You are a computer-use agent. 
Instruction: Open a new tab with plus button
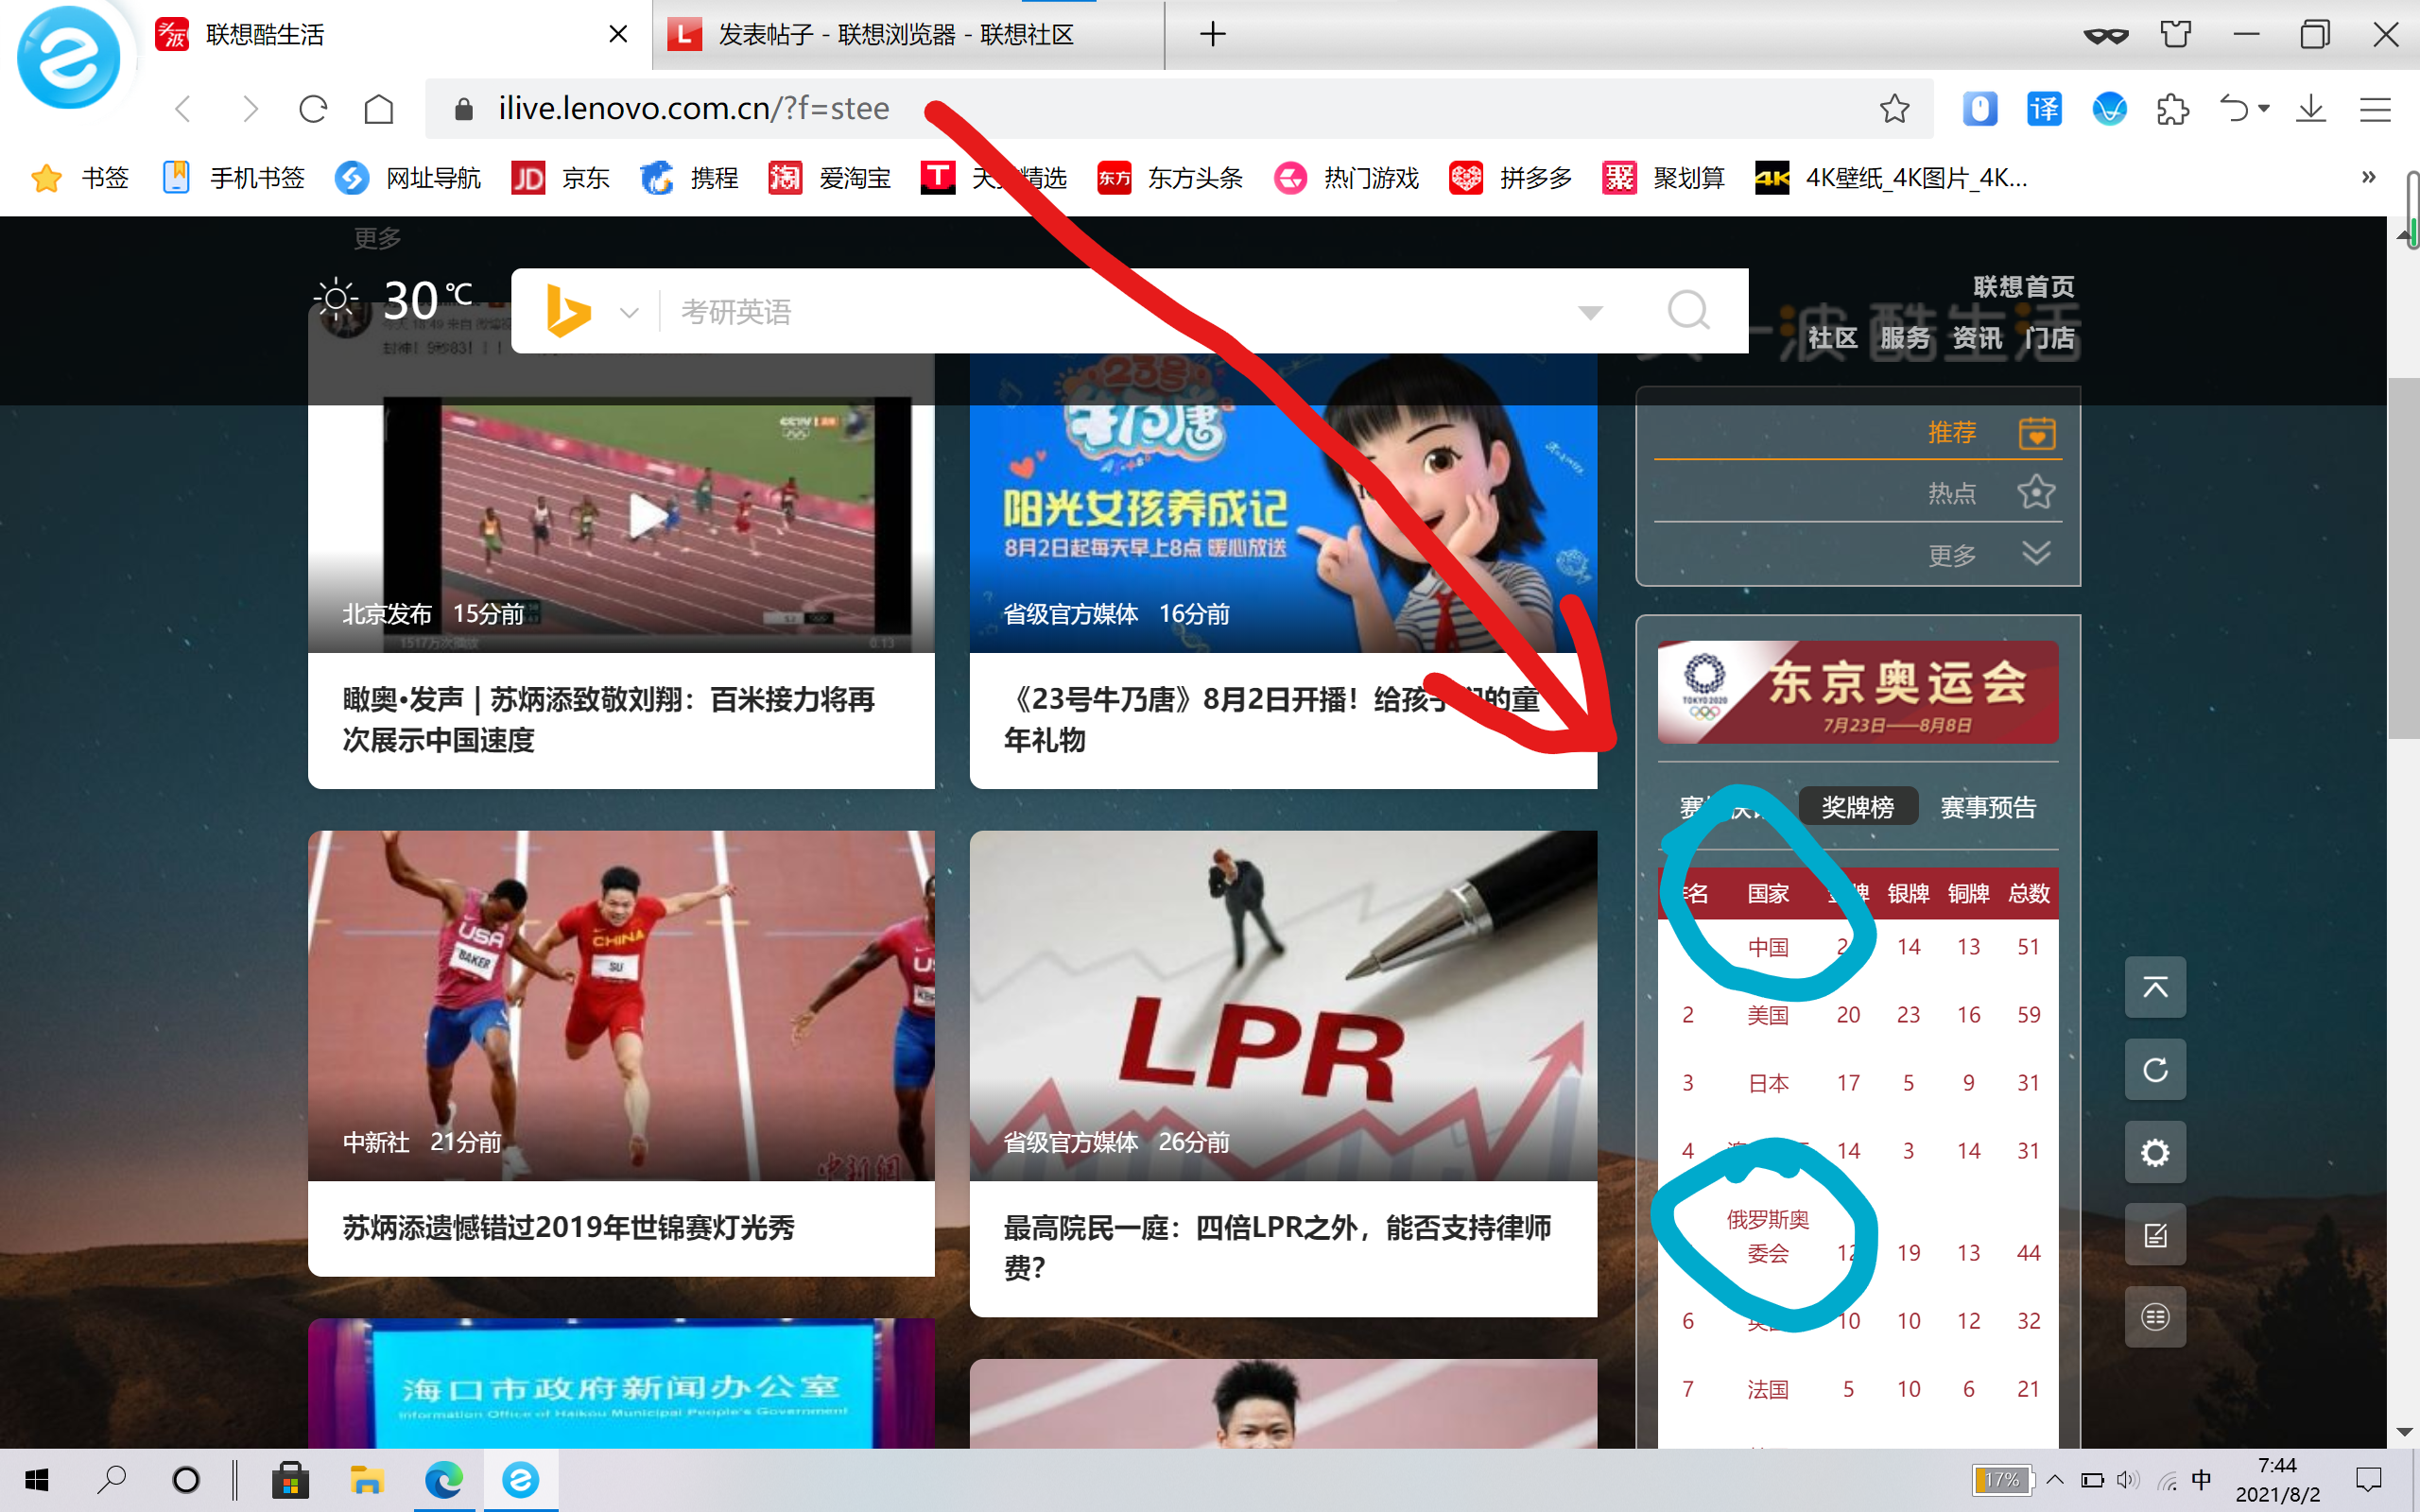click(1213, 34)
